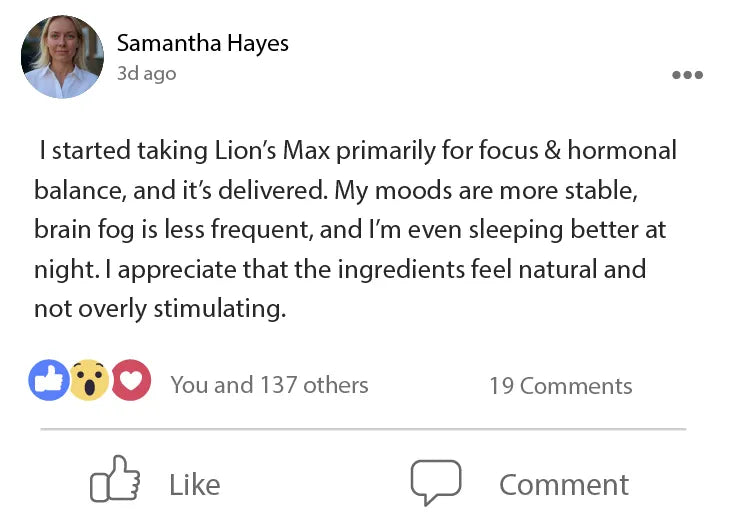Click the speech bubble Comment icon
Image resolution: width=729 pixels, height=532 pixels.
click(436, 483)
